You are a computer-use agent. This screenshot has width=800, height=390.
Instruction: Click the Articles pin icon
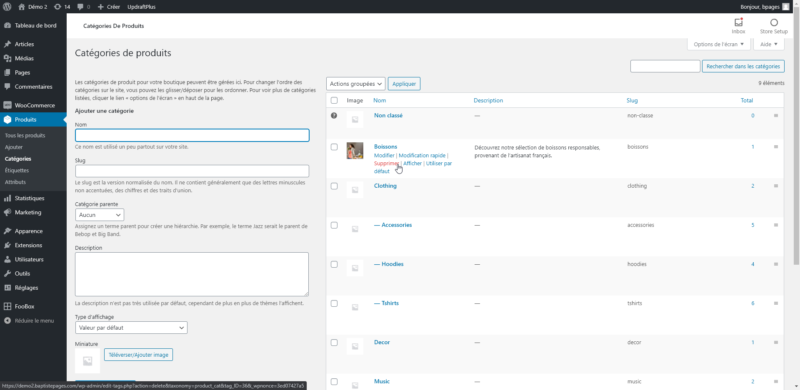pos(7,44)
